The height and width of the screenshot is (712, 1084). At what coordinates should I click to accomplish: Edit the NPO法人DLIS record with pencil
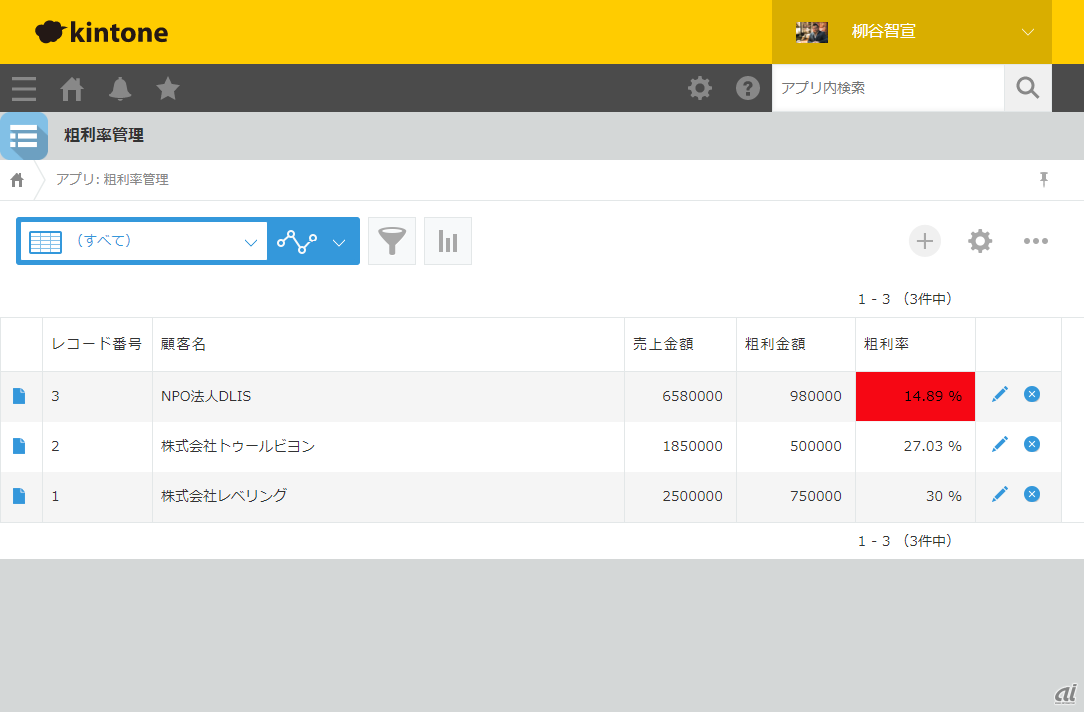click(1000, 395)
